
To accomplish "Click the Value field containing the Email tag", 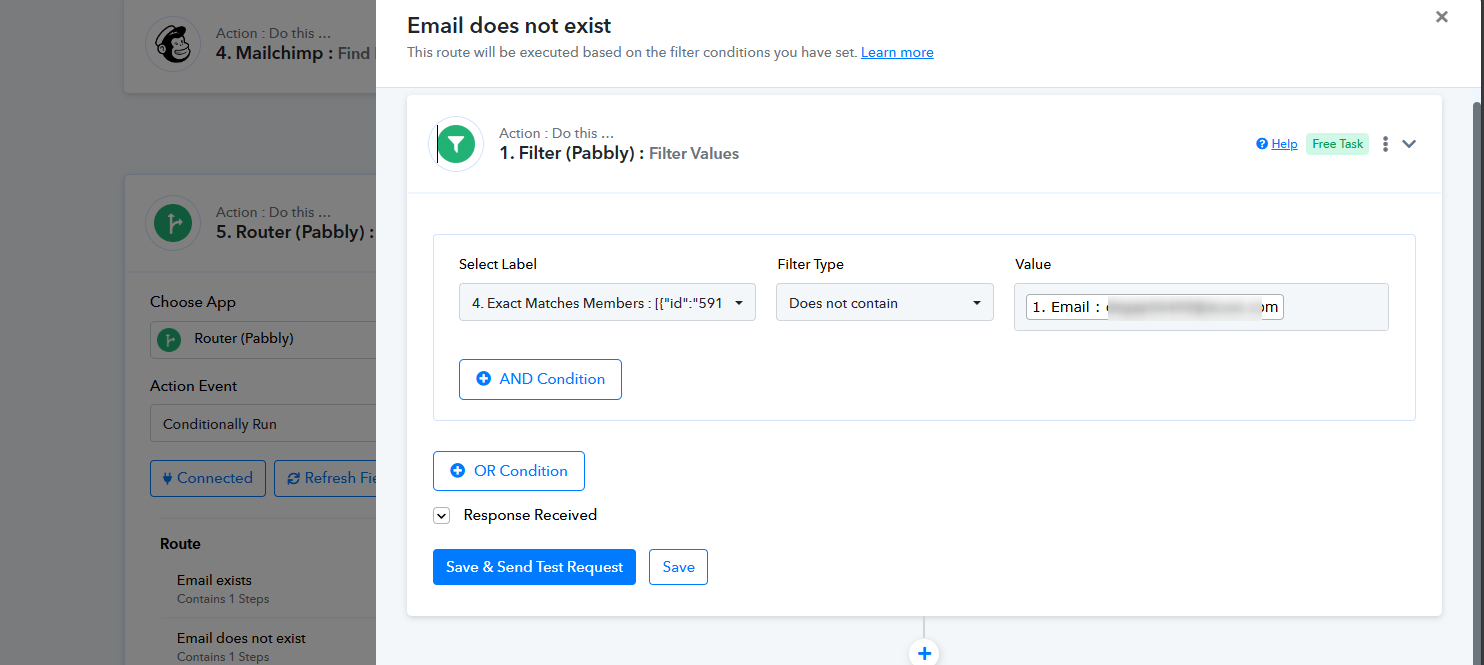I will tap(1201, 307).
